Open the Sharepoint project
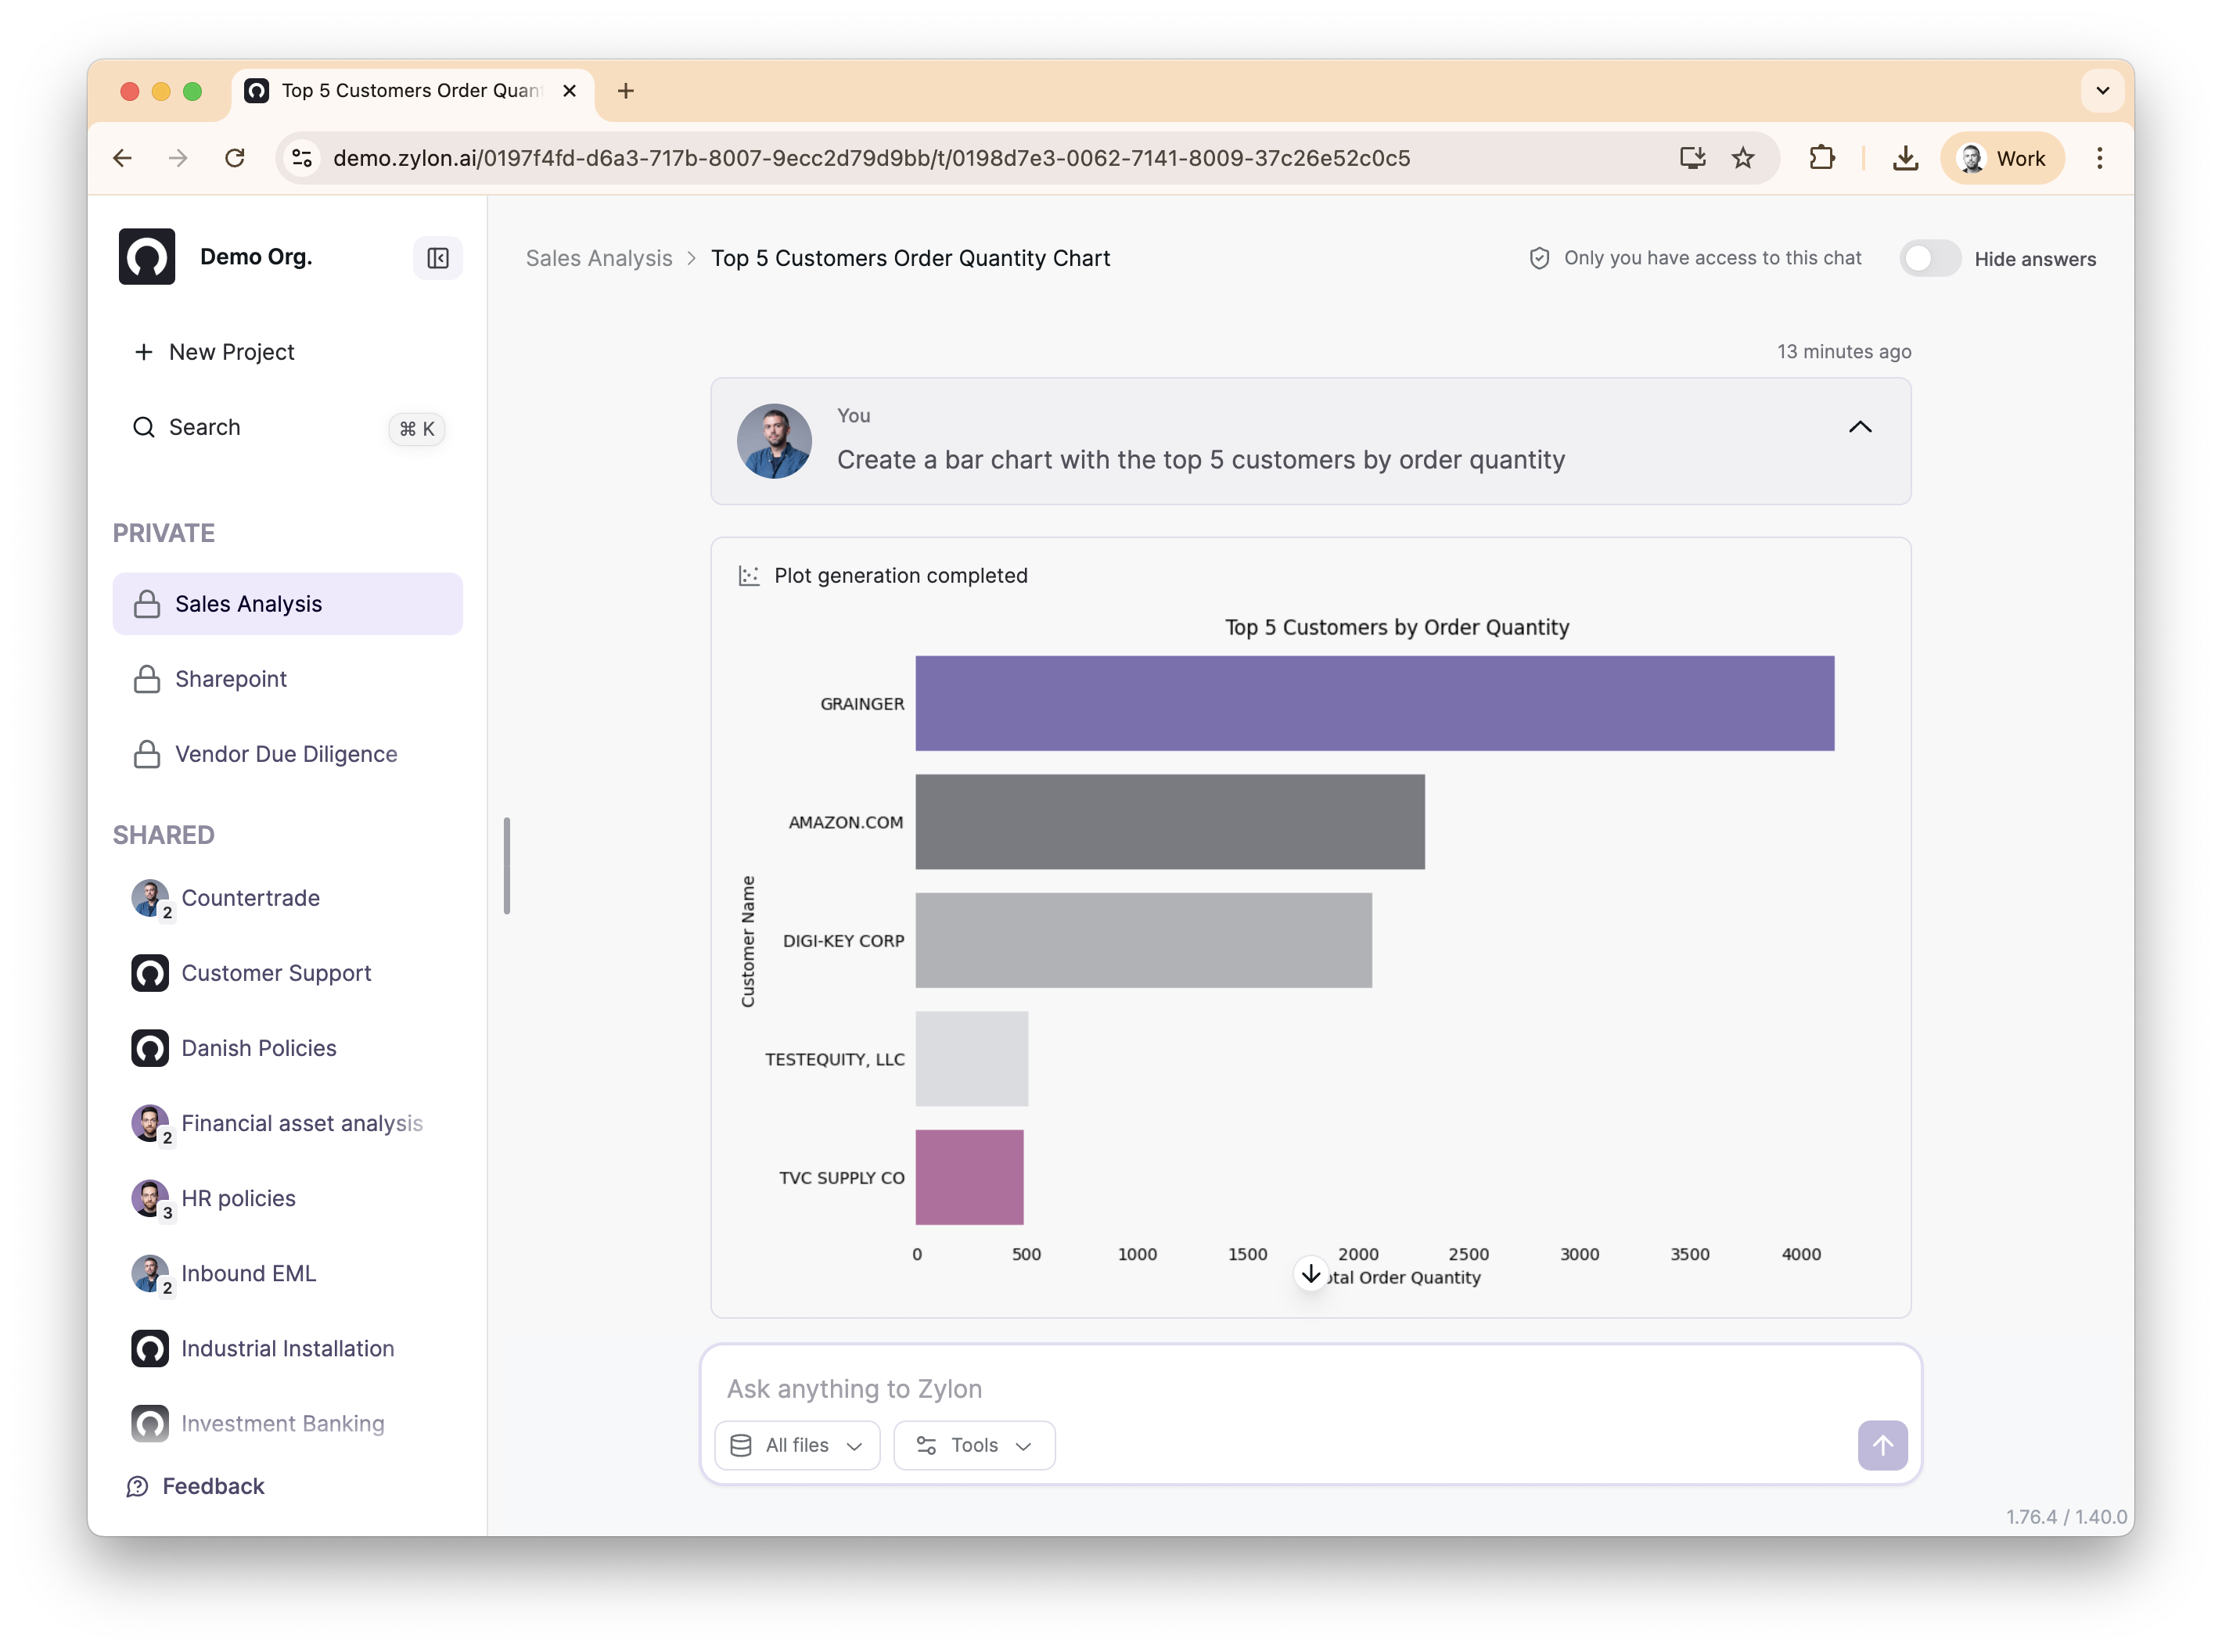The image size is (2222, 1652). click(231, 679)
